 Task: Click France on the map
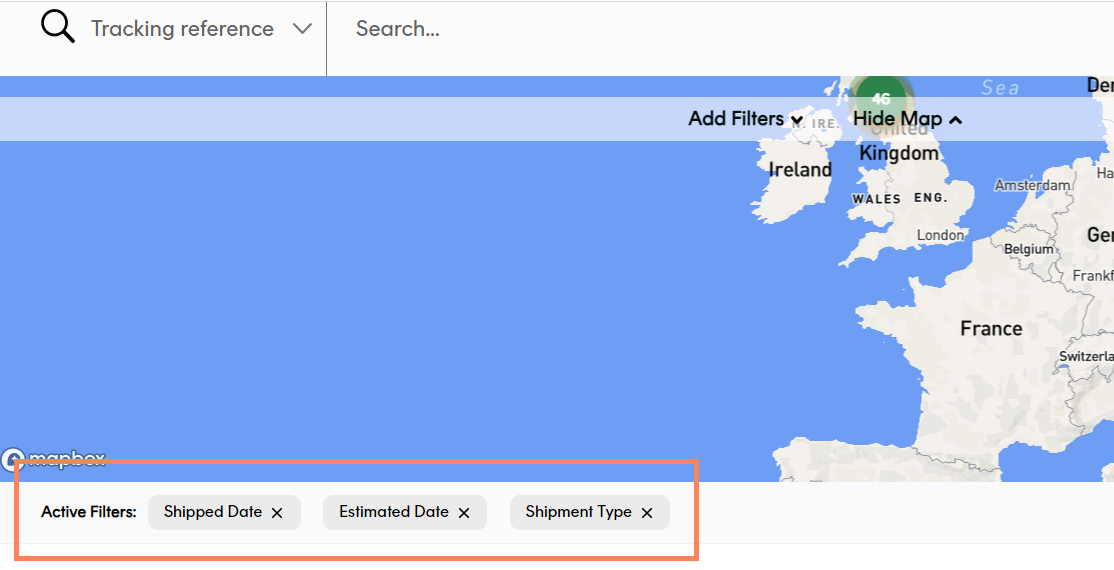pos(990,329)
